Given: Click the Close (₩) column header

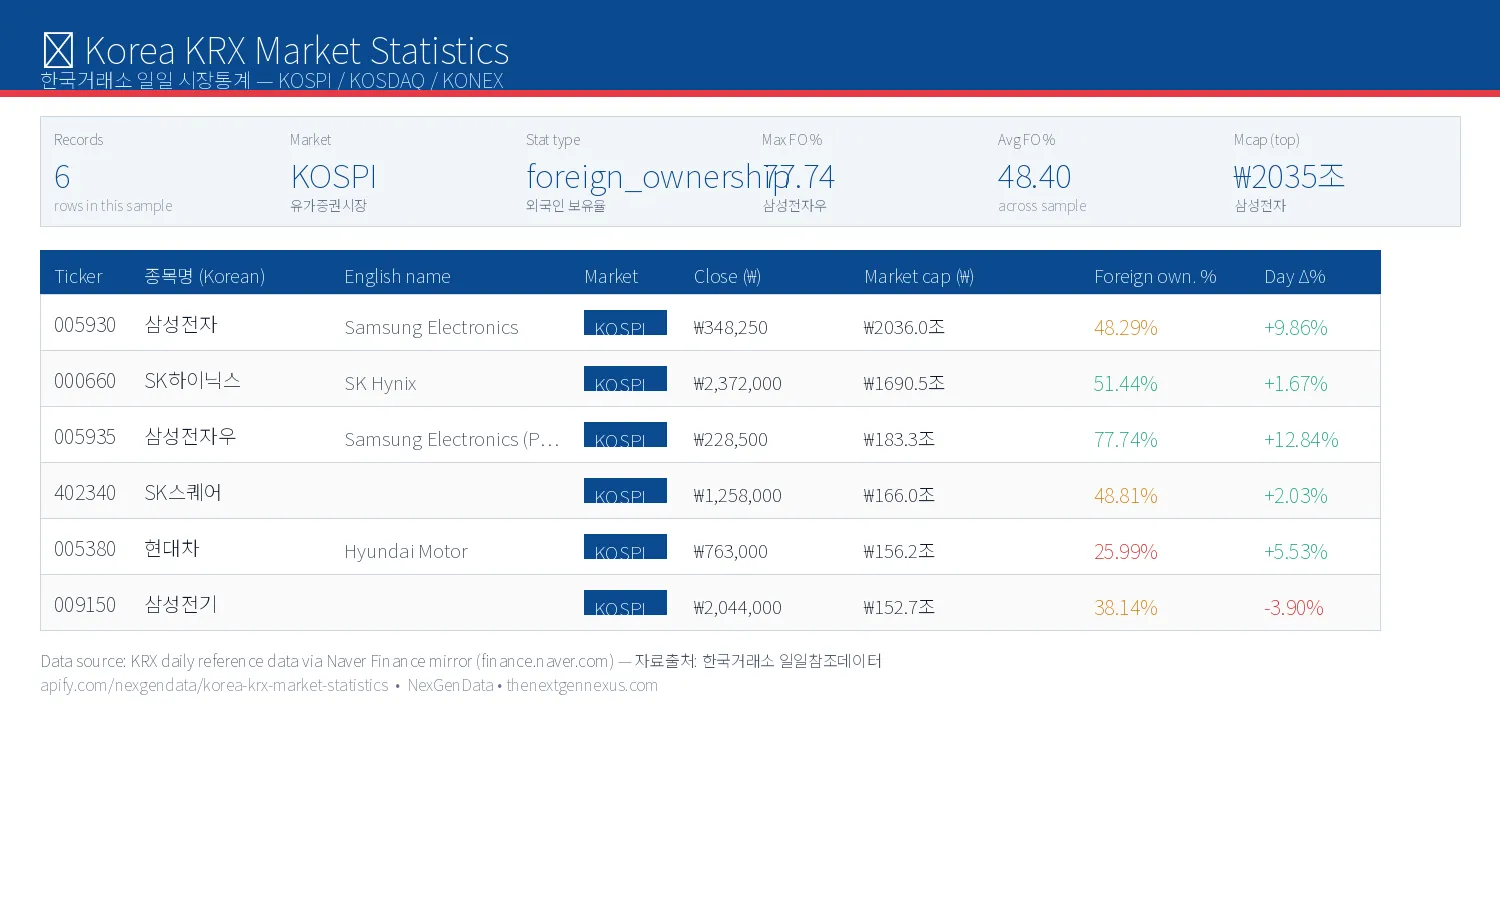Looking at the screenshot, I should (727, 277).
